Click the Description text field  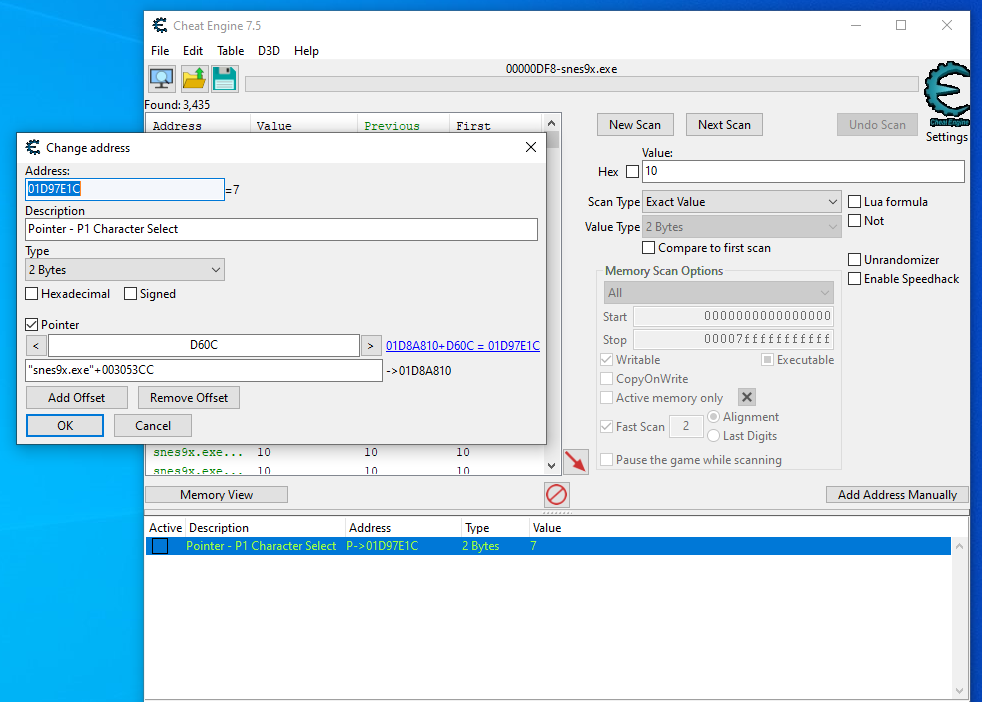pos(281,229)
